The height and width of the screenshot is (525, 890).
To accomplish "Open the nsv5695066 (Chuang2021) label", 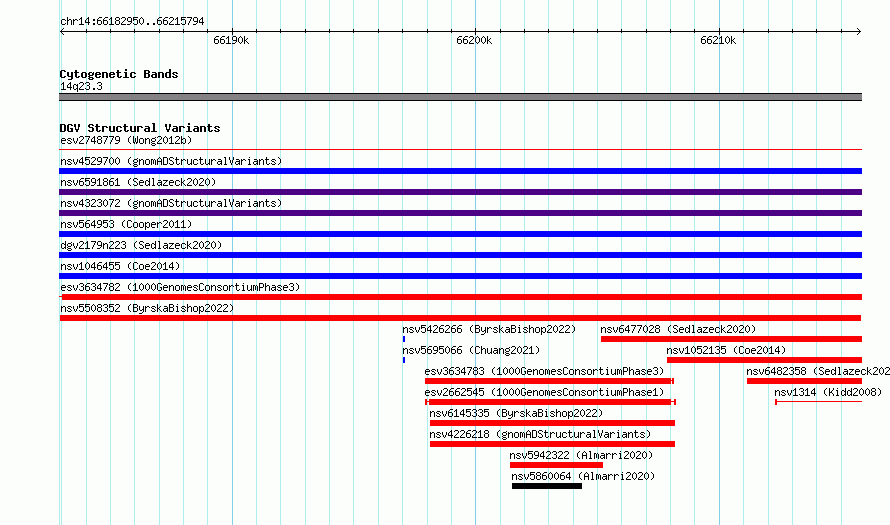I will [471, 350].
